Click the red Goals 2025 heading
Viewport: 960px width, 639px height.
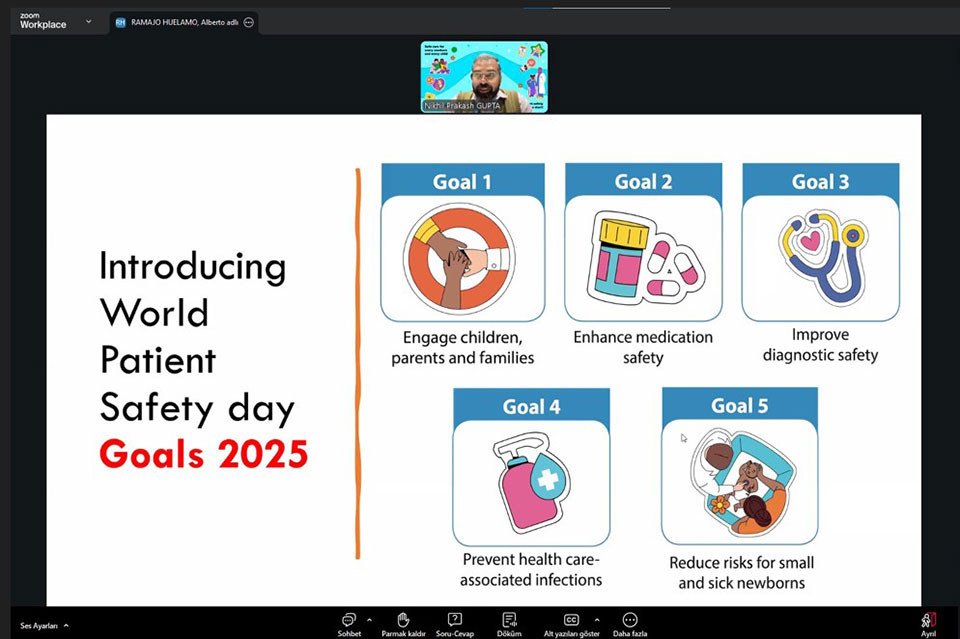(203, 455)
